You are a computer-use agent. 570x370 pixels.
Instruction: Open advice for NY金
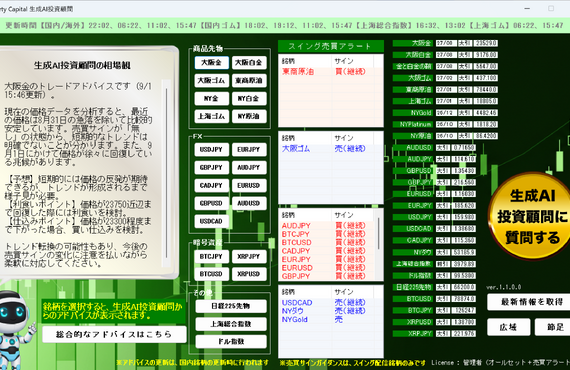(x=212, y=98)
